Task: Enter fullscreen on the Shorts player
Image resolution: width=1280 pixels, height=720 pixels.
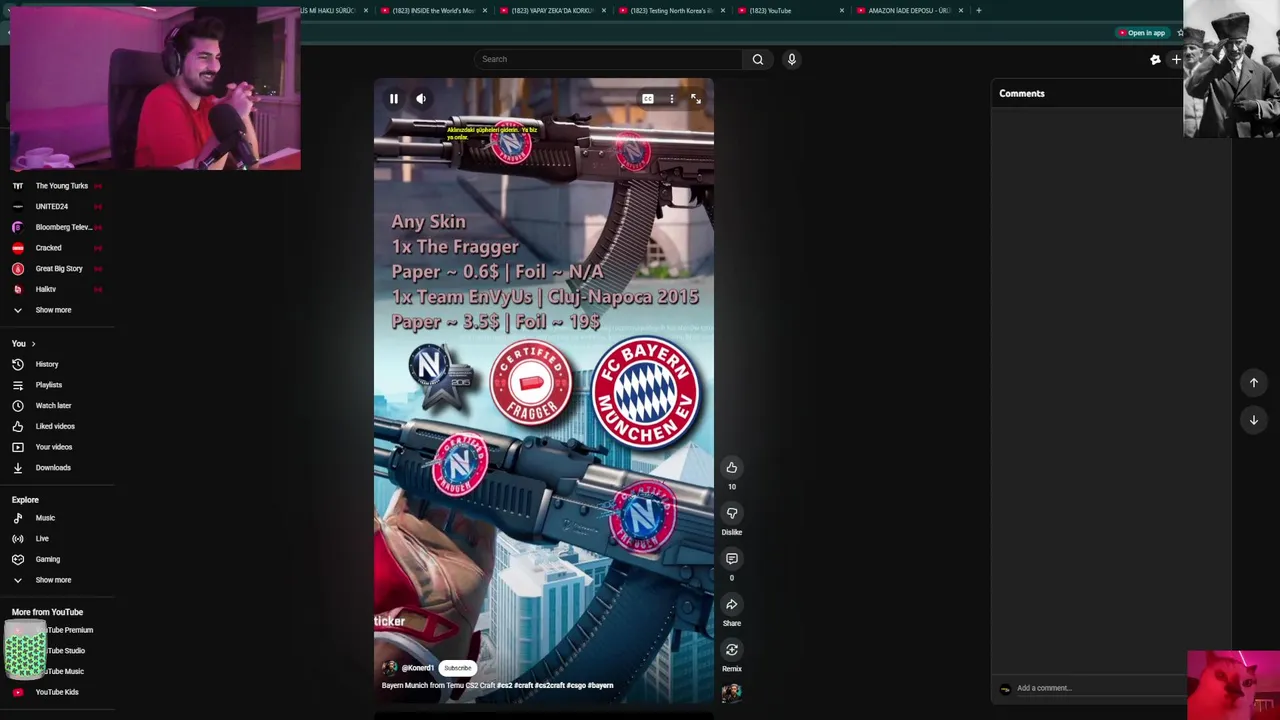Action: pos(696,99)
